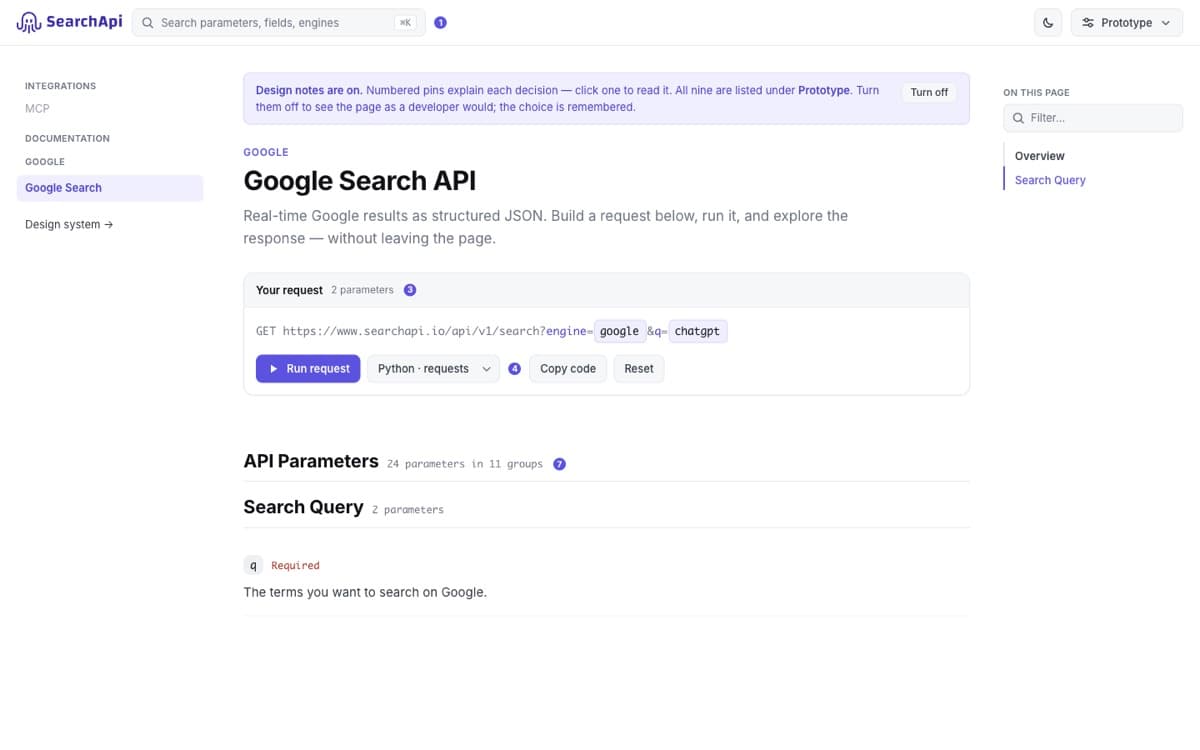Jump to Search Query in page outline
Viewport: 1200px width, 750px height.
[1050, 180]
